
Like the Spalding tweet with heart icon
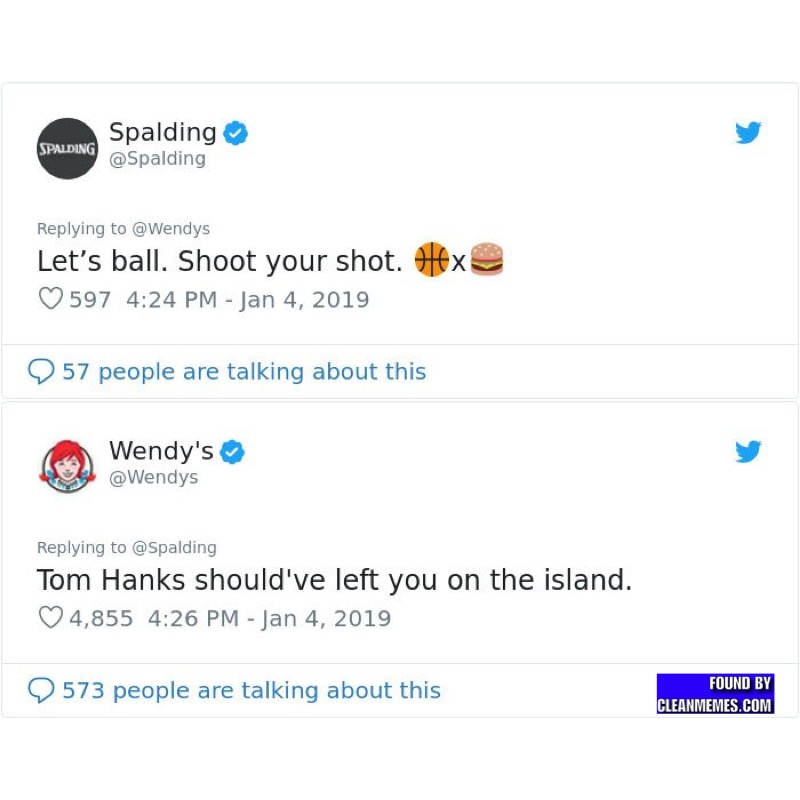point(50,299)
